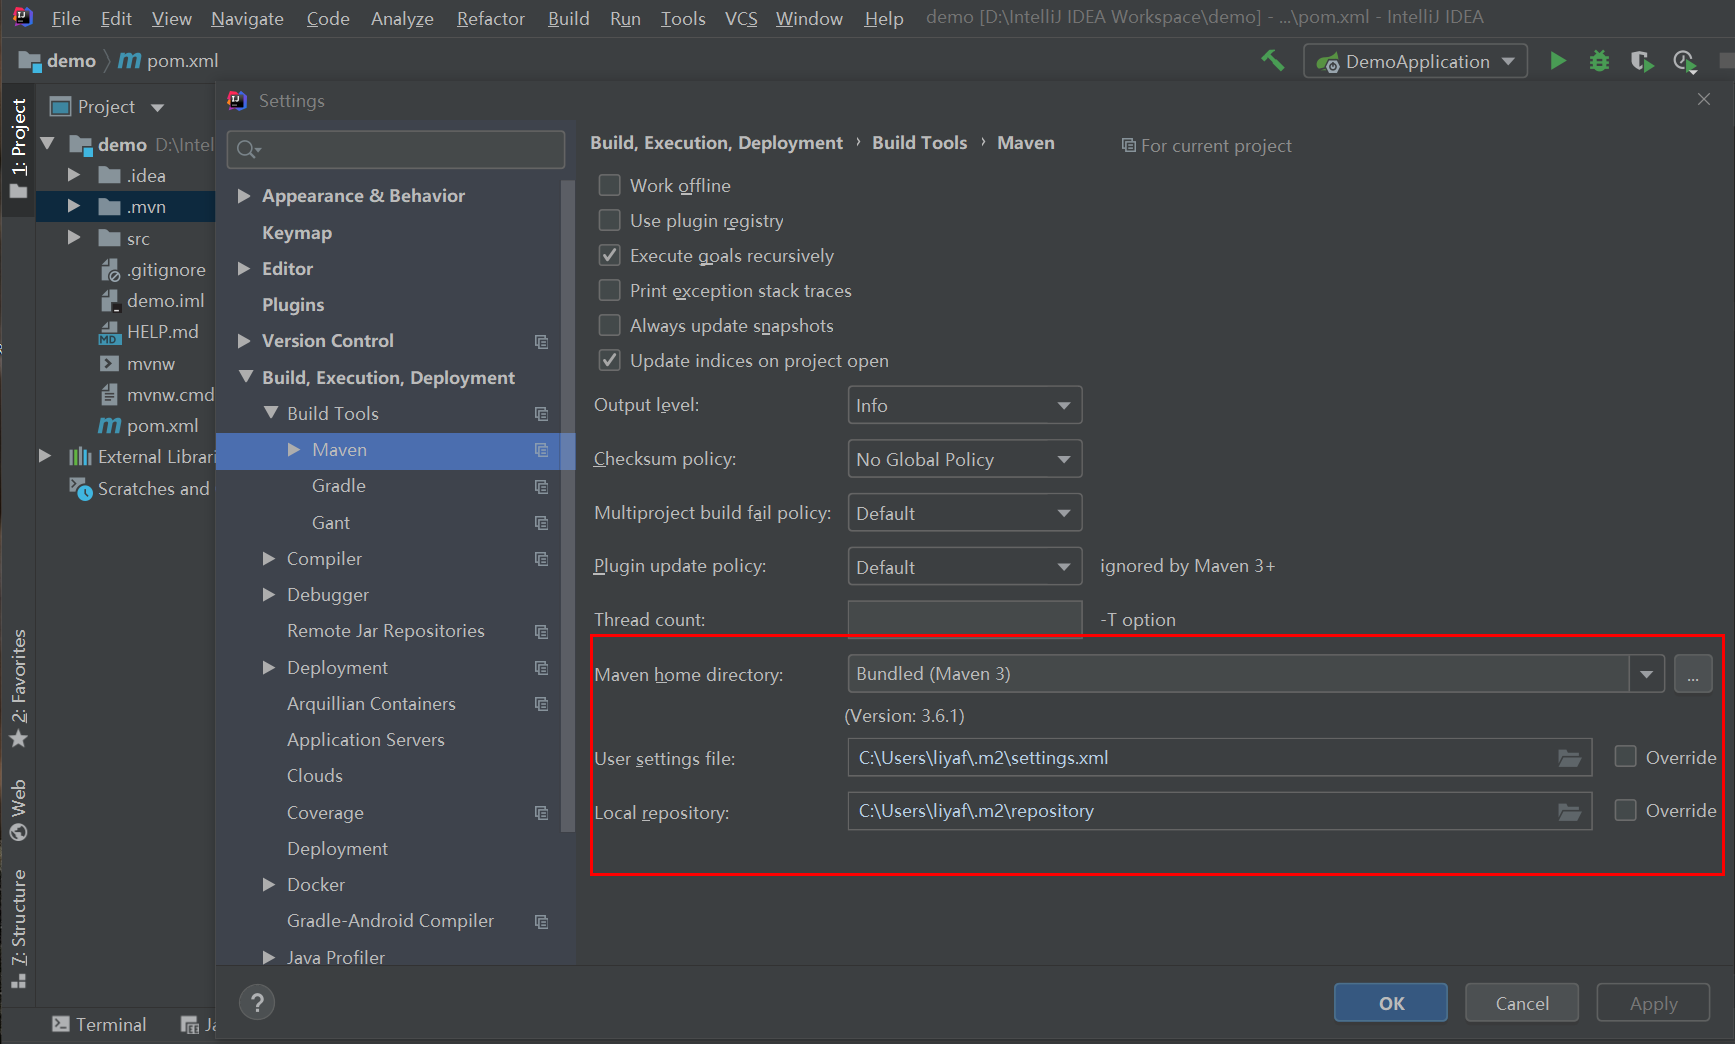The width and height of the screenshot is (1735, 1044).
Task: Enable Work offline checkbox
Action: click(x=609, y=185)
